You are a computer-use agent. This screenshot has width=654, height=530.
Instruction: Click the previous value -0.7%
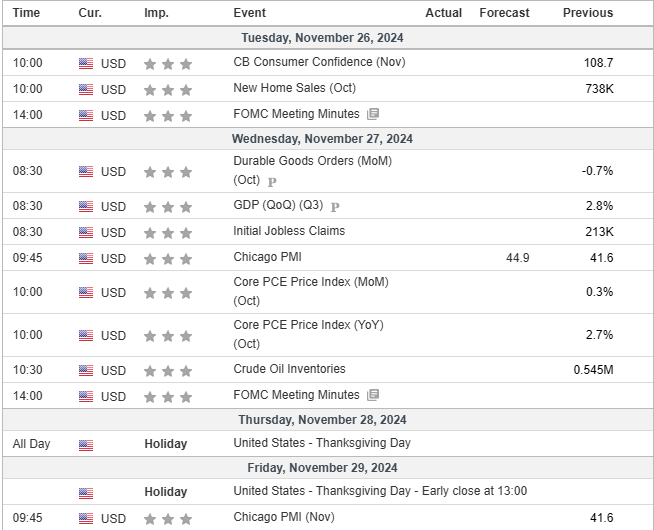pyautogui.click(x=598, y=171)
